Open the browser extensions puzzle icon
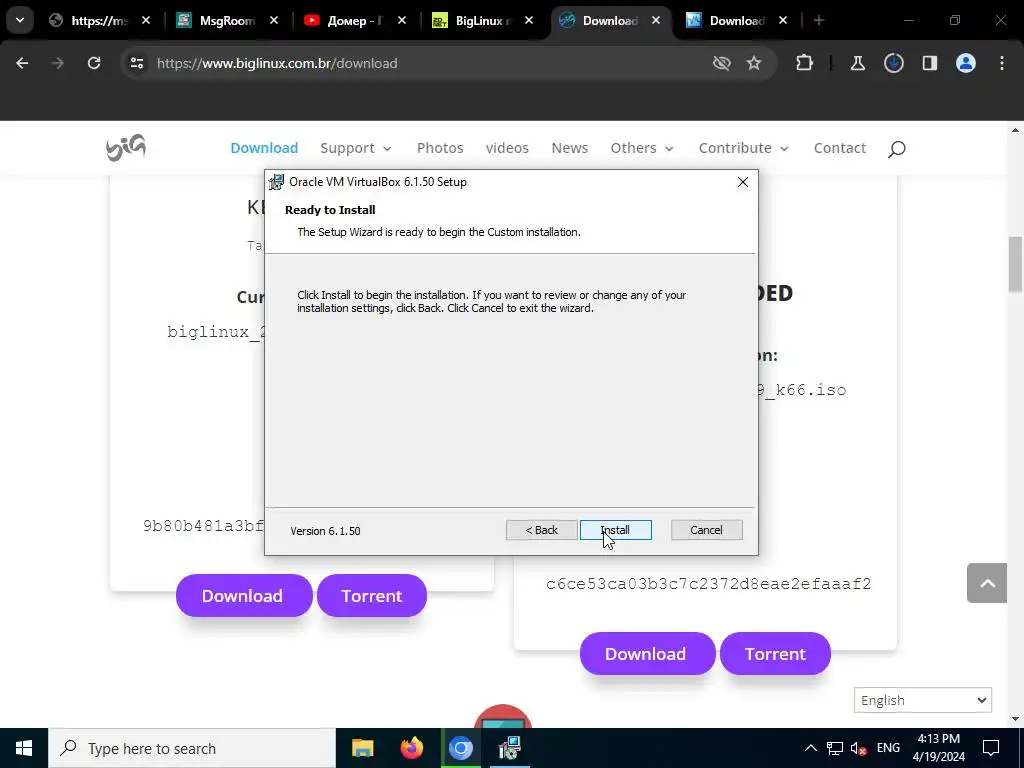The width and height of the screenshot is (1024, 768). pos(805,63)
